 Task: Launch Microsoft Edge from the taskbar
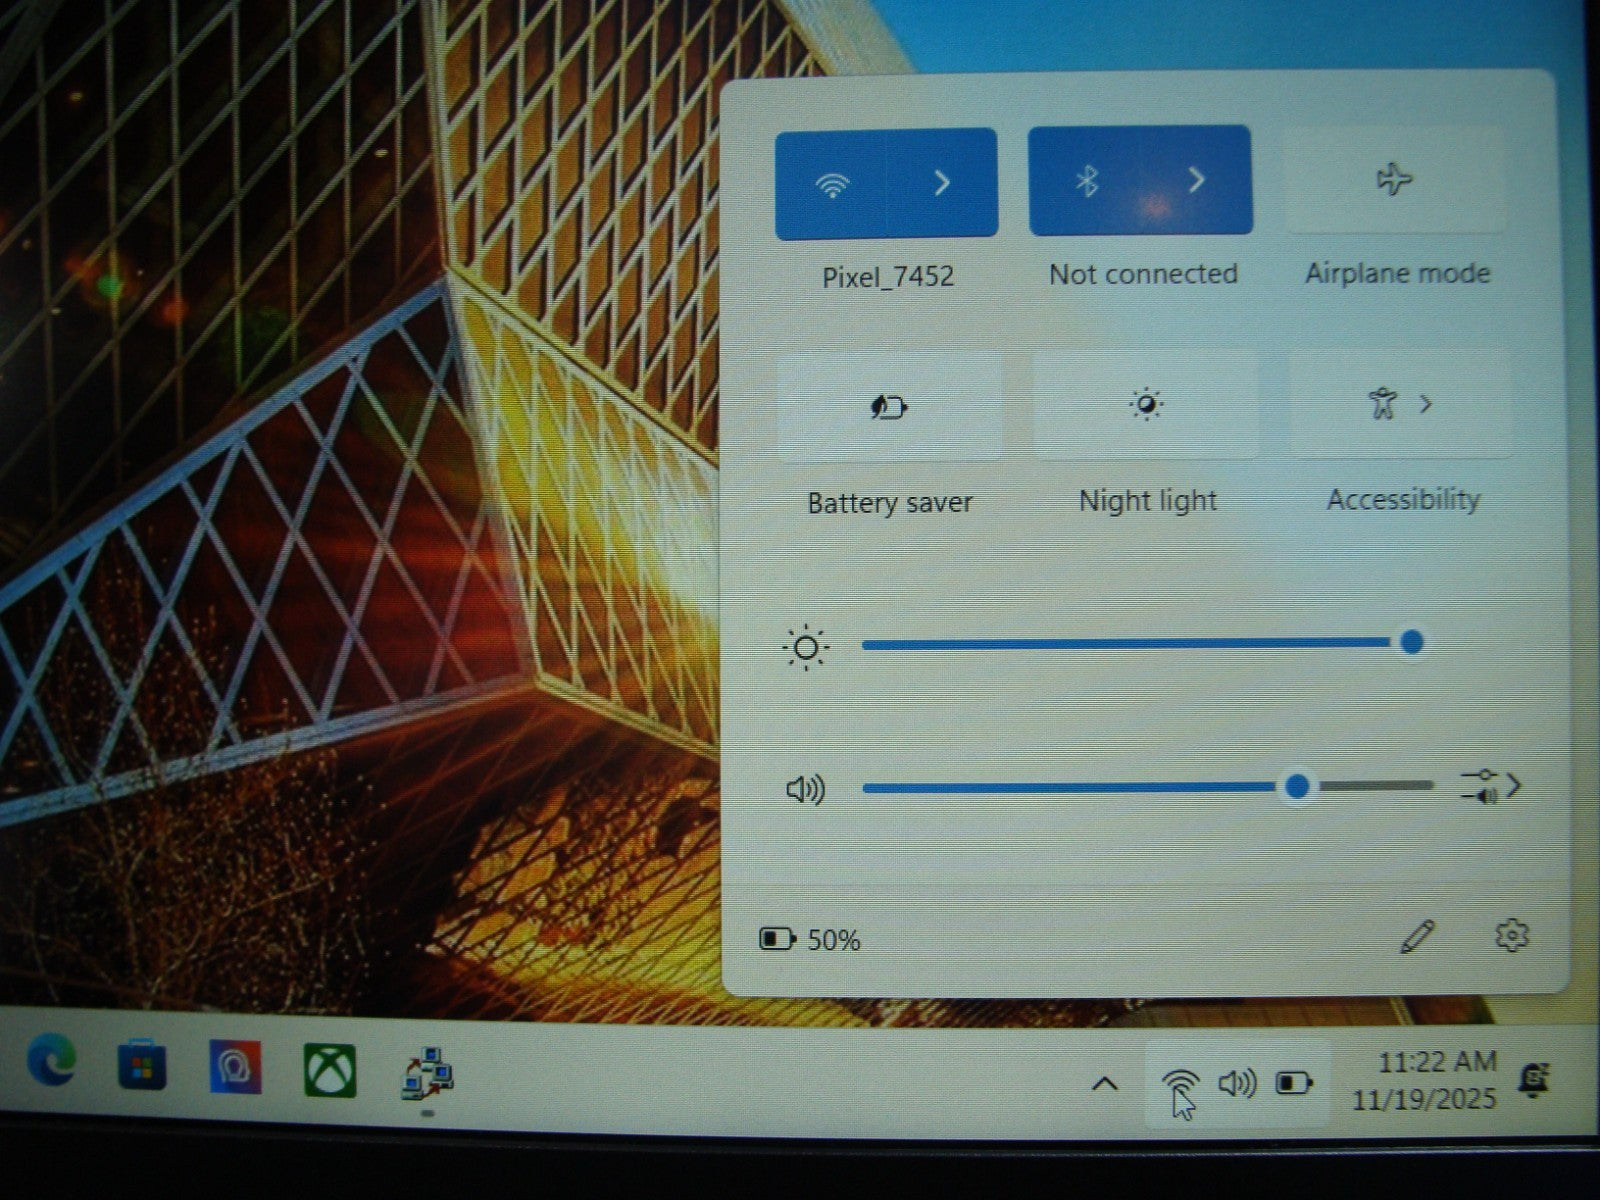[x=52, y=1063]
